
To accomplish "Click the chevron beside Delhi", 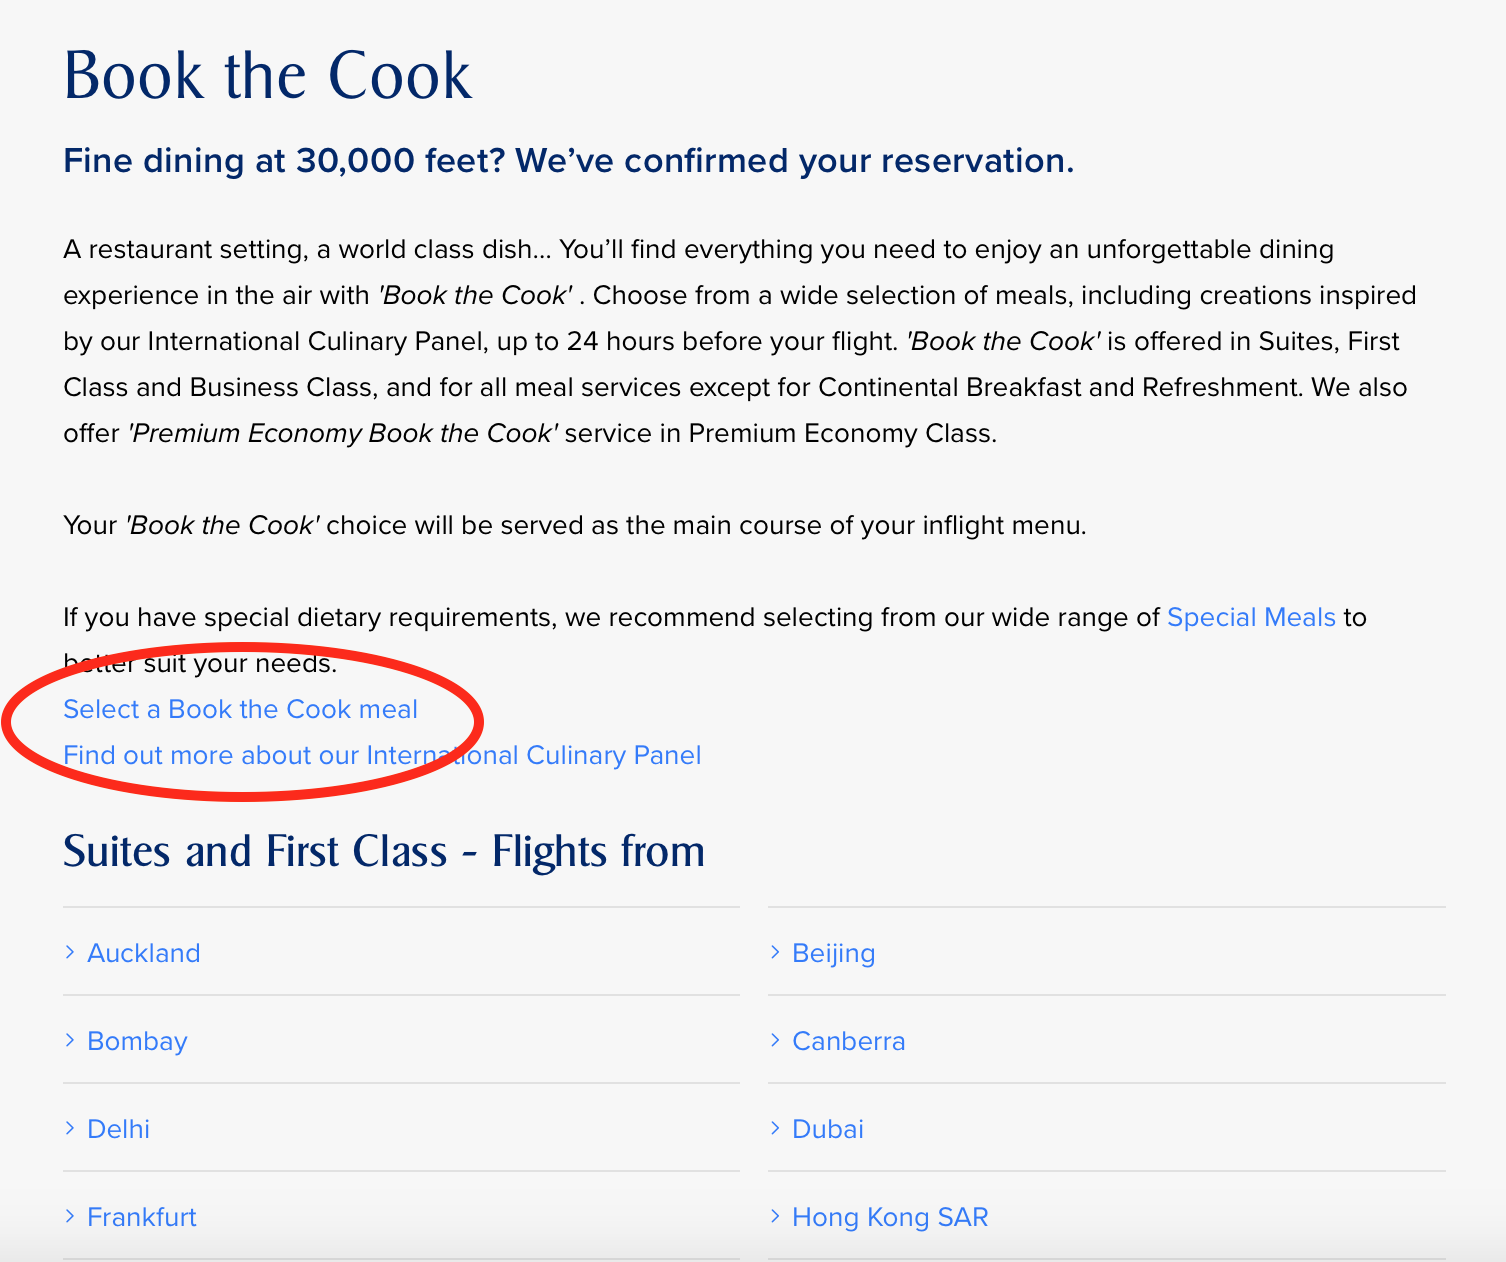I will tap(70, 1128).
